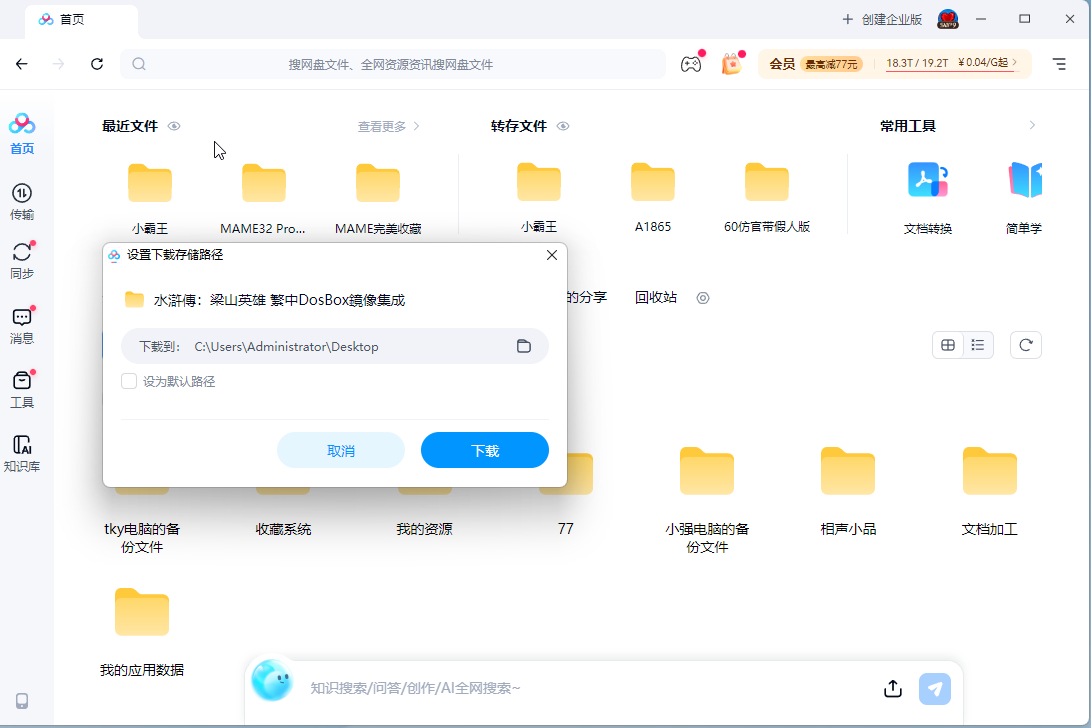This screenshot has height=728, width=1091.
Task: Click the browse folder icon in download path
Action: click(523, 346)
